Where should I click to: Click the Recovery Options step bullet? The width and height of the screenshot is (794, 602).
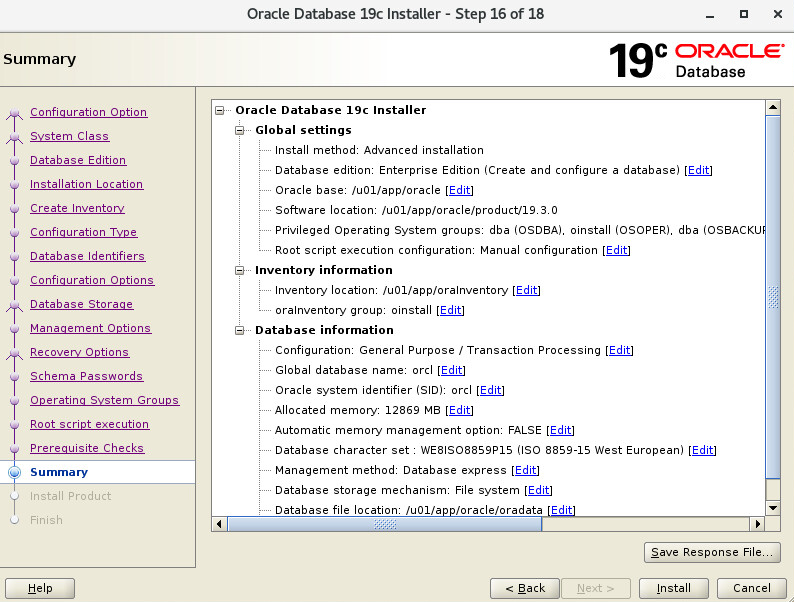point(15,353)
